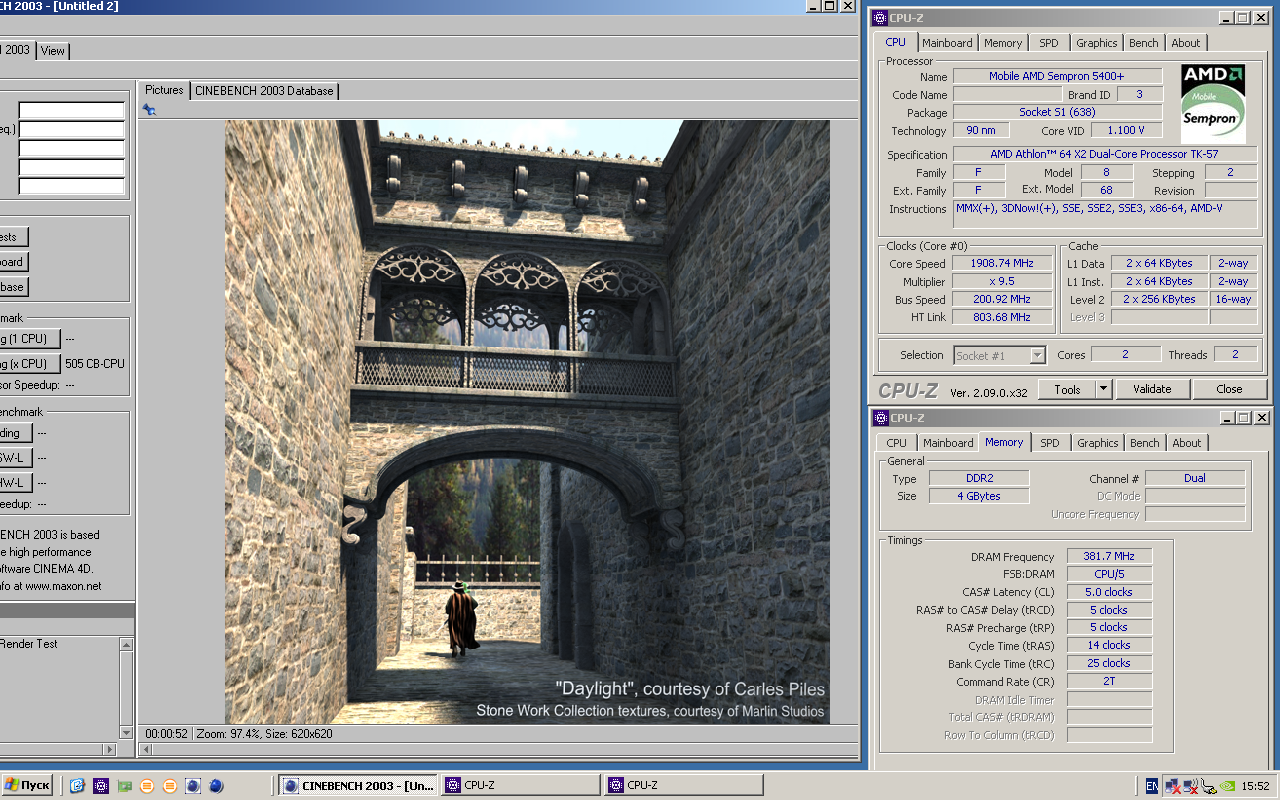Open the Bench tab in lower CPU-Z

[1145, 443]
